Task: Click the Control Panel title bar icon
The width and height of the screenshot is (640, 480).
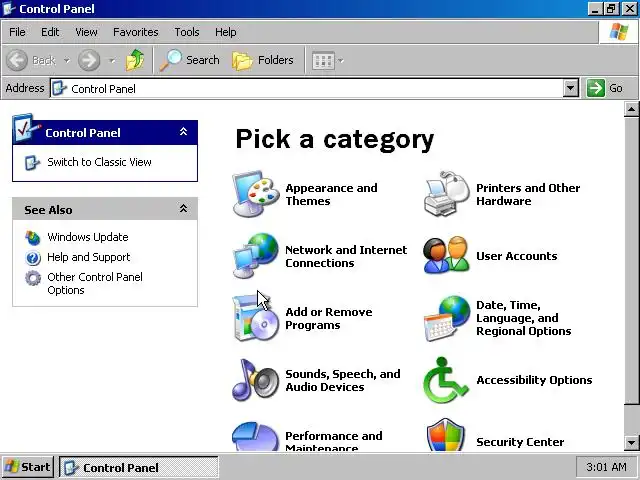Action: [9, 9]
